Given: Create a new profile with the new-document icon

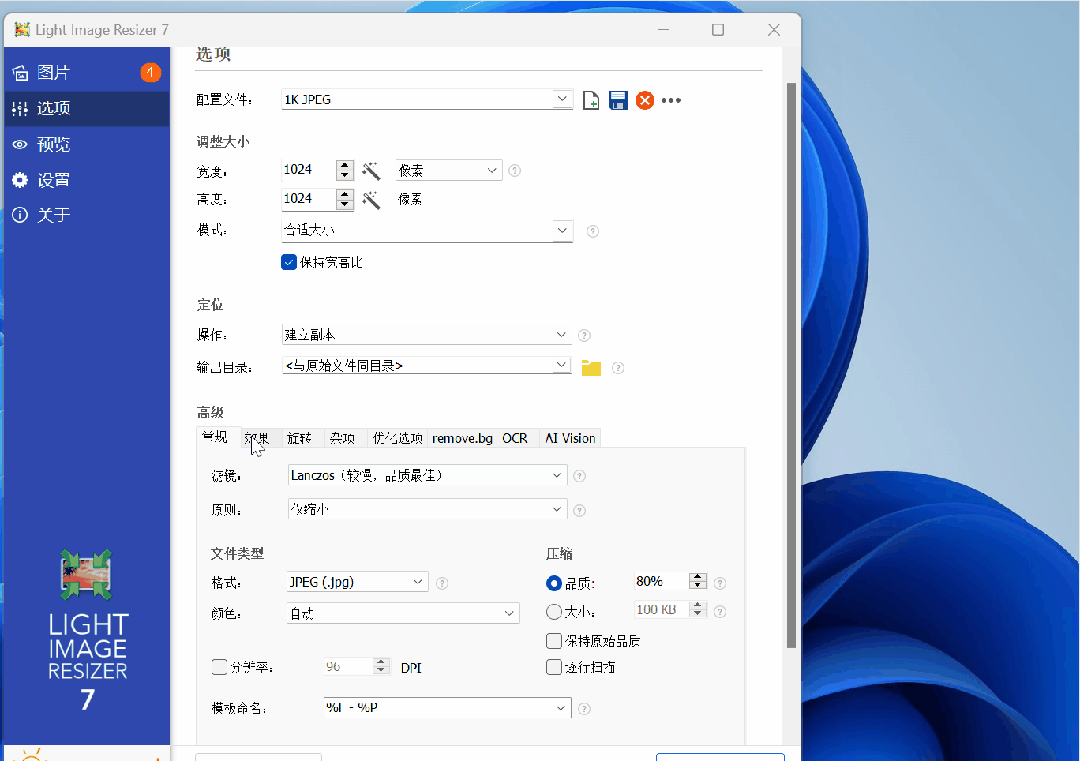Looking at the screenshot, I should 590,100.
